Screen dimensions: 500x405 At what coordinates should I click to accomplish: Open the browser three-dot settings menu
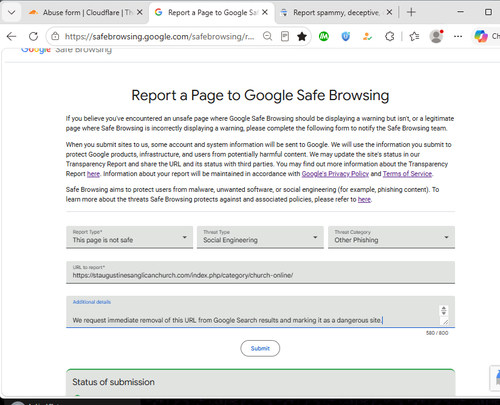click(x=458, y=36)
